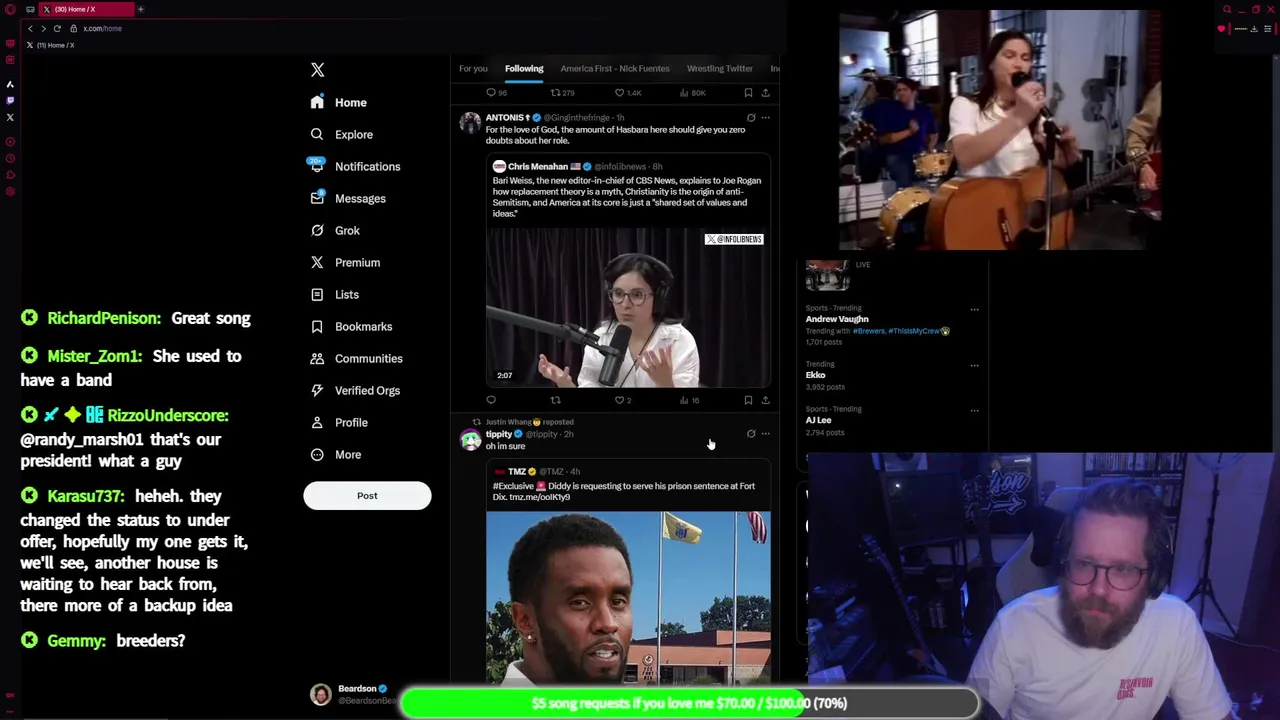
Task: Click the browser forward arrow
Action: pos(43,28)
